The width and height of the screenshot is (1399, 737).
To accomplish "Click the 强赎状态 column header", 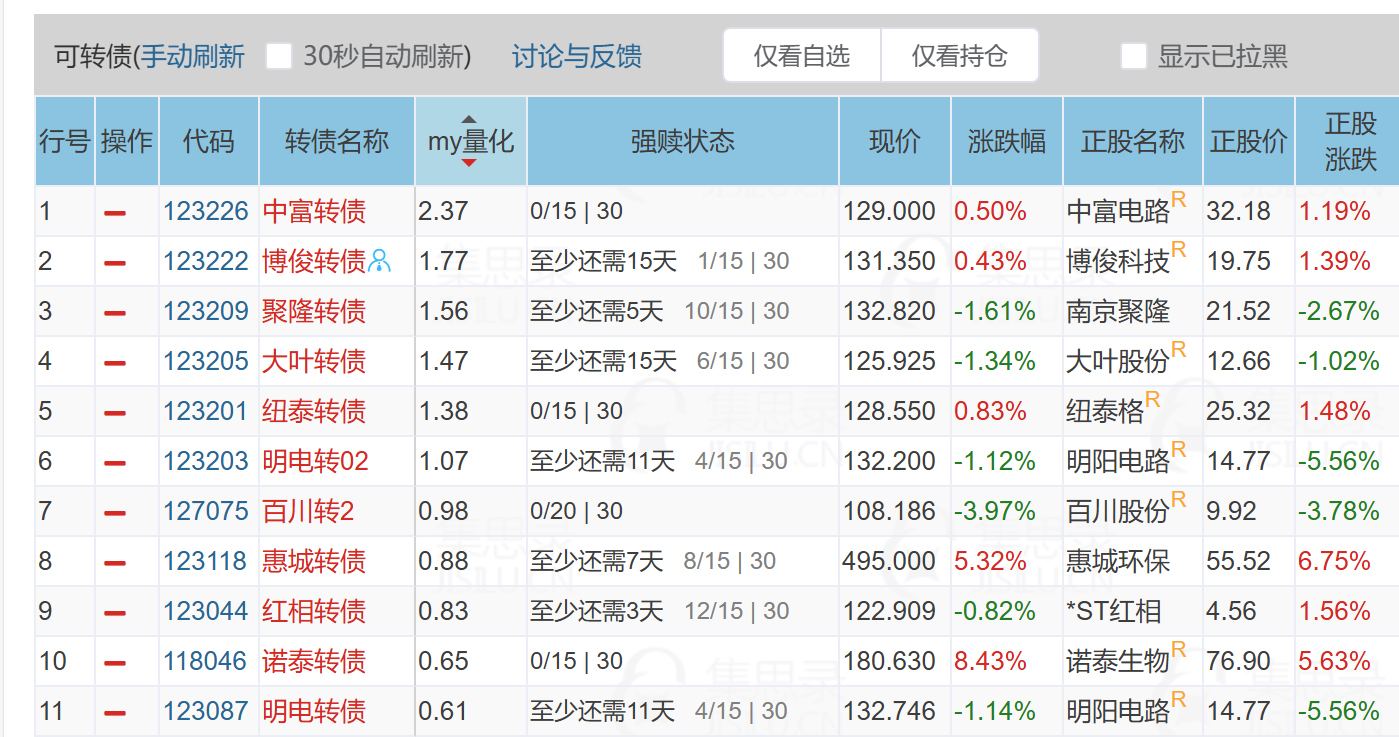I will pyautogui.click(x=683, y=141).
